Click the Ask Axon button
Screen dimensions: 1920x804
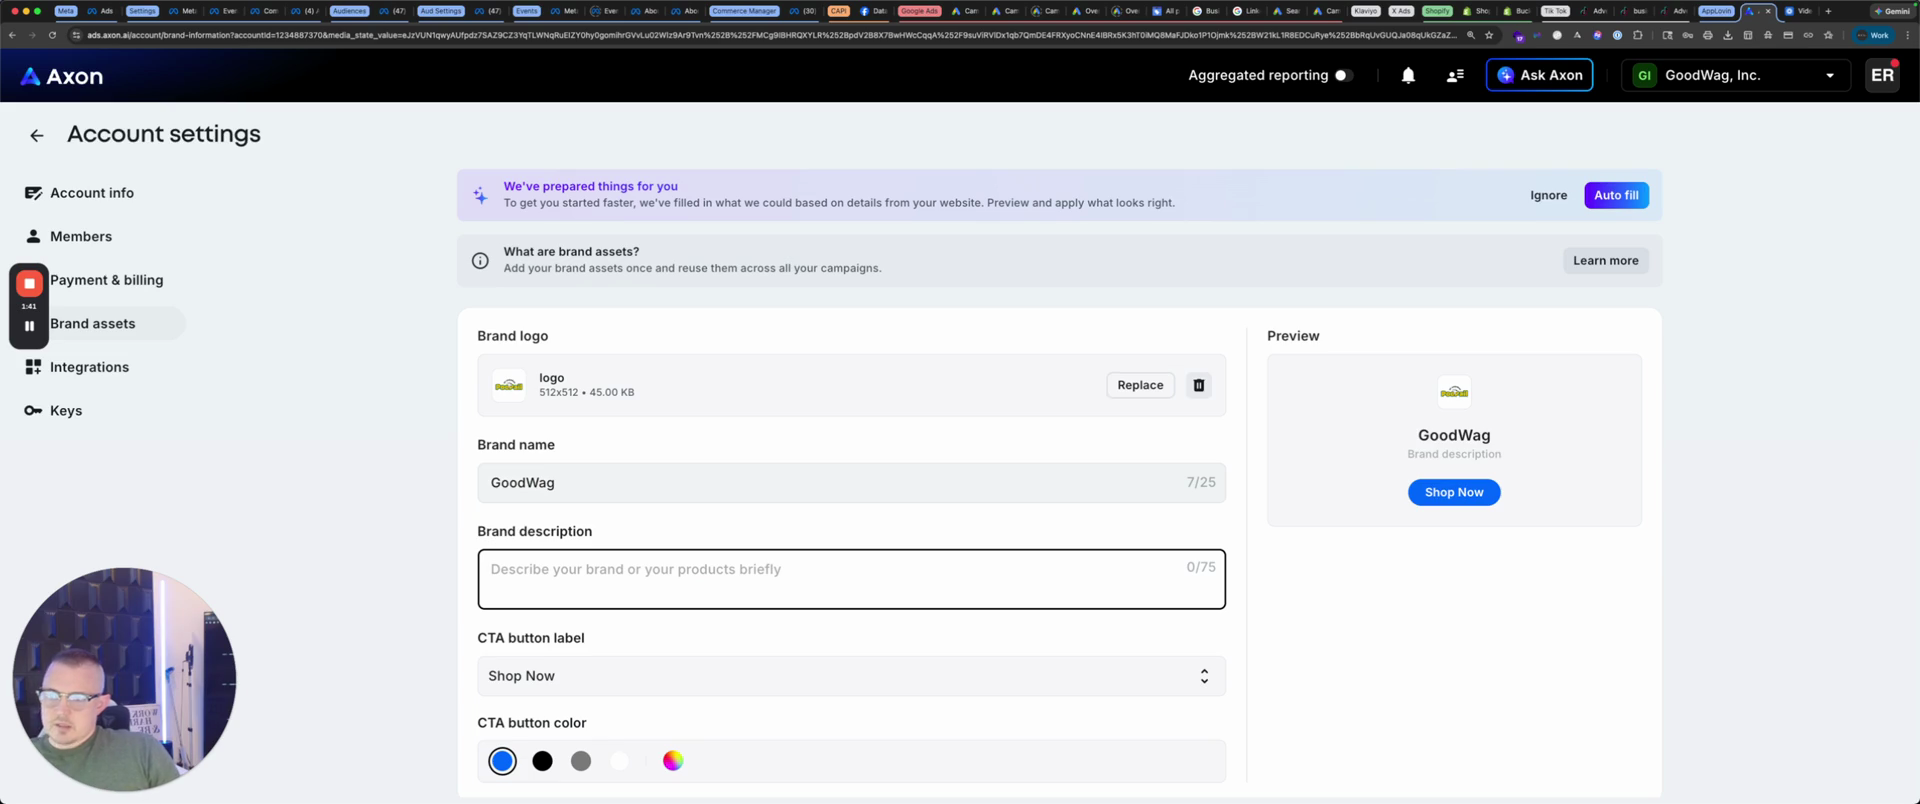click(x=1539, y=75)
